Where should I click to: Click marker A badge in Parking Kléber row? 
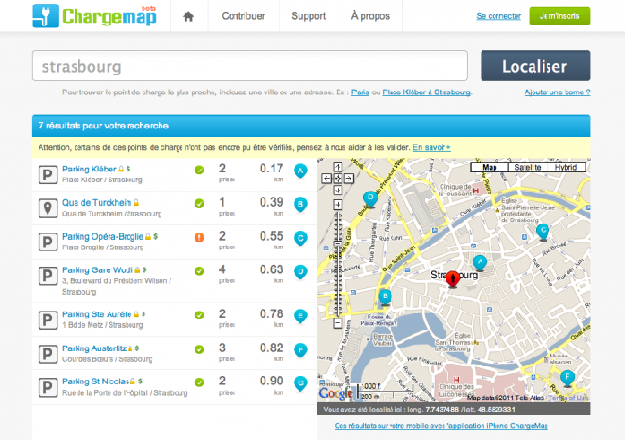pos(301,171)
